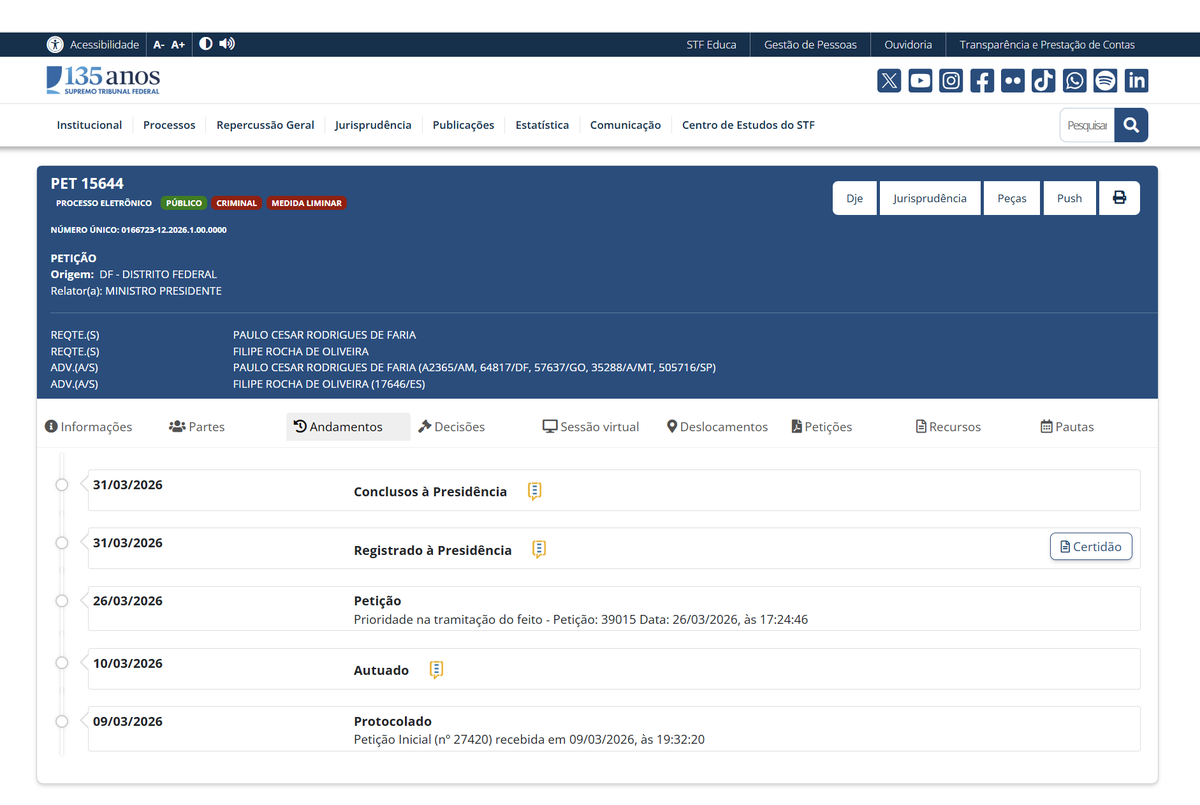Select the Andamentos tab
This screenshot has width=1200, height=805.
(x=348, y=427)
